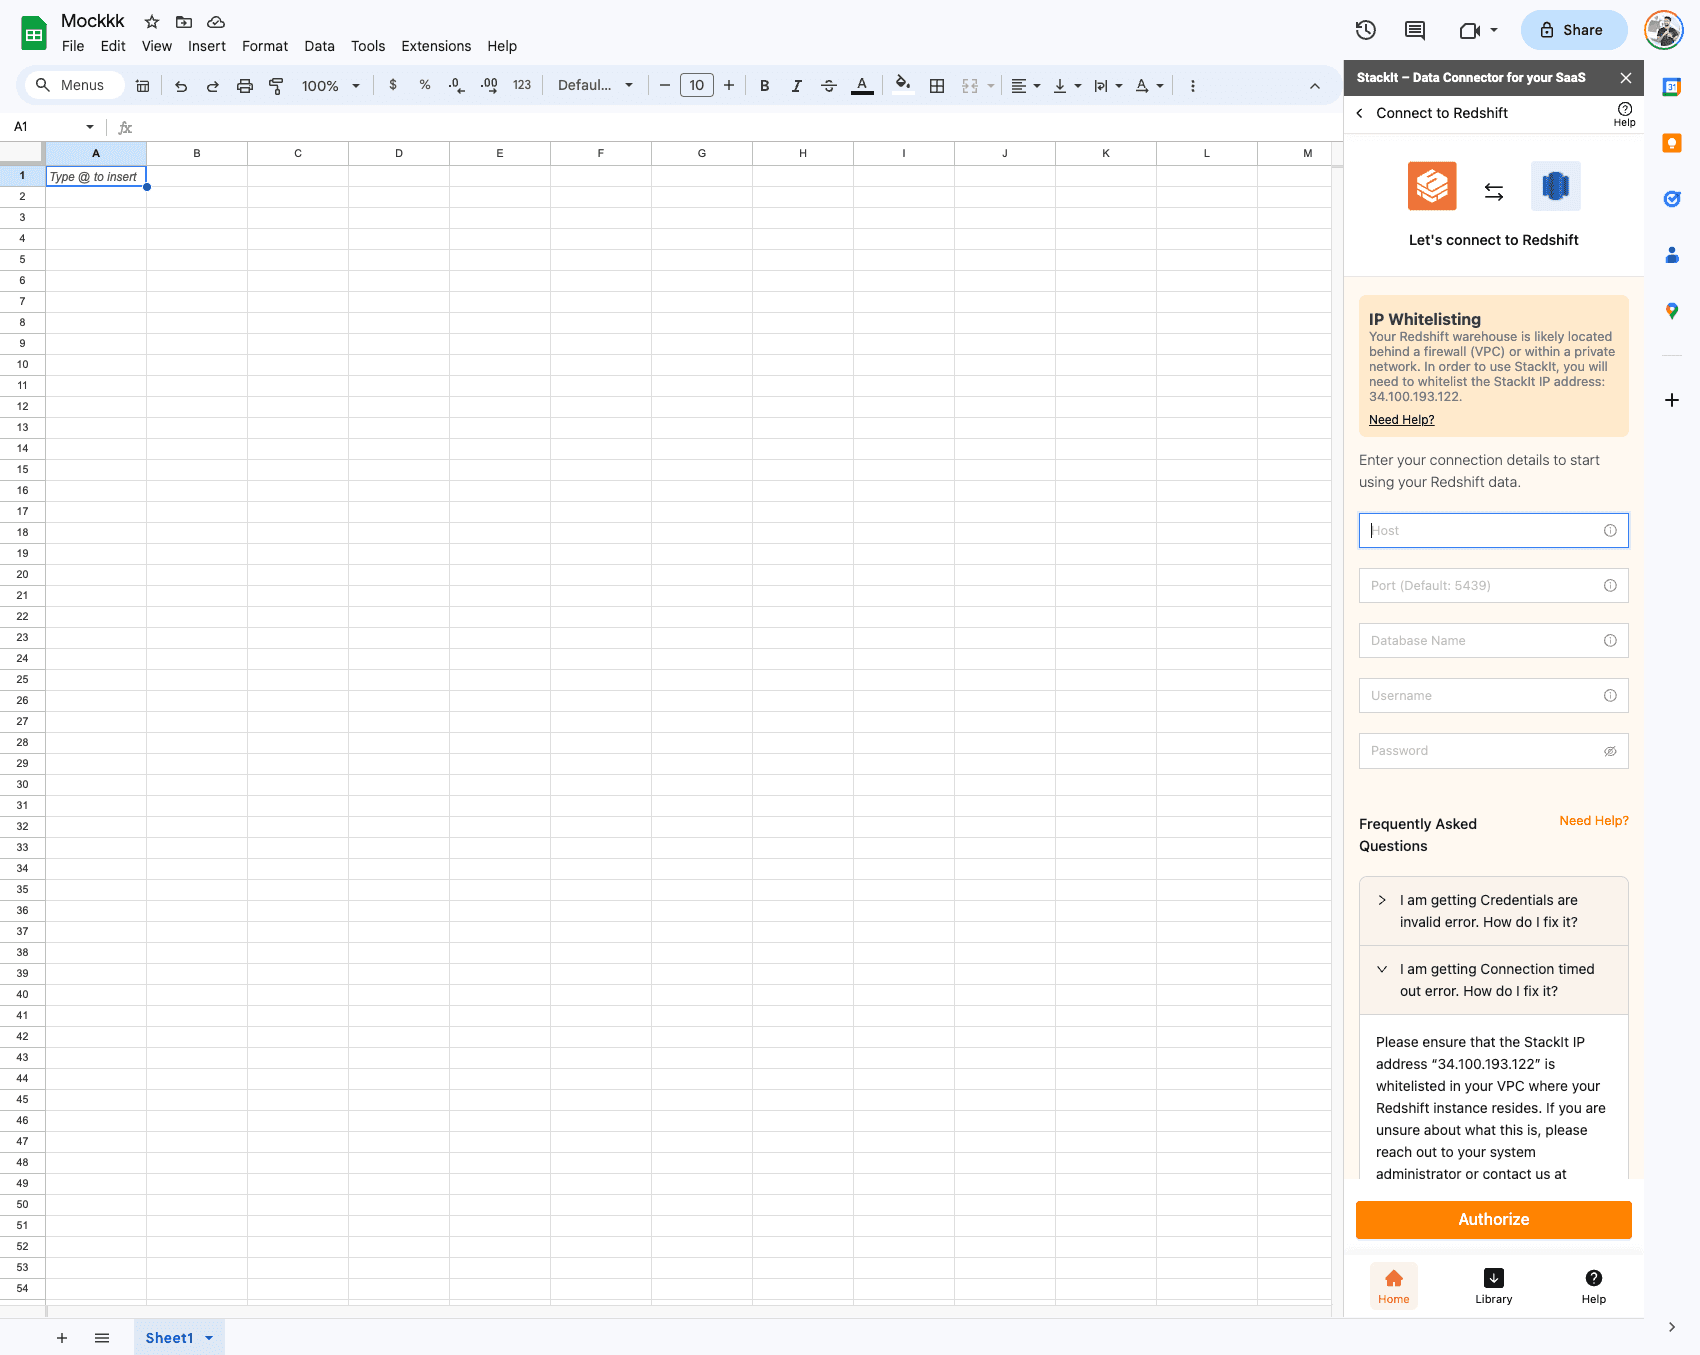Increase font size with plus button

point(729,85)
